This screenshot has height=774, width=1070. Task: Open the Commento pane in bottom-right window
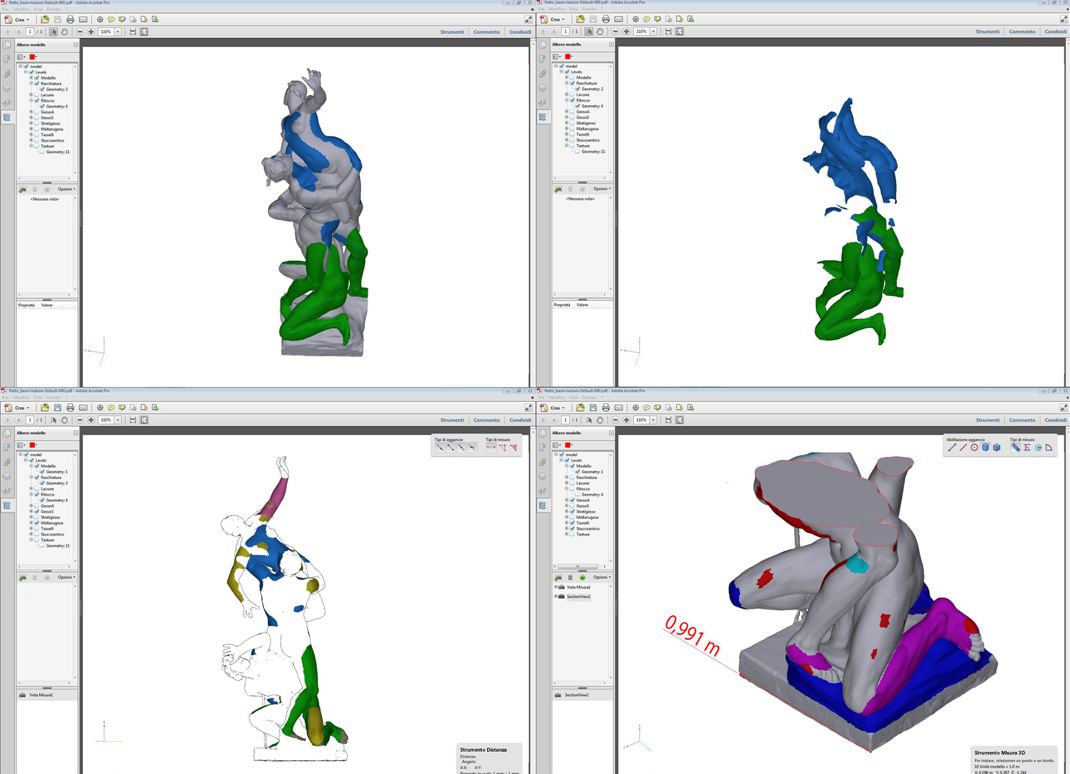[x=1022, y=420]
